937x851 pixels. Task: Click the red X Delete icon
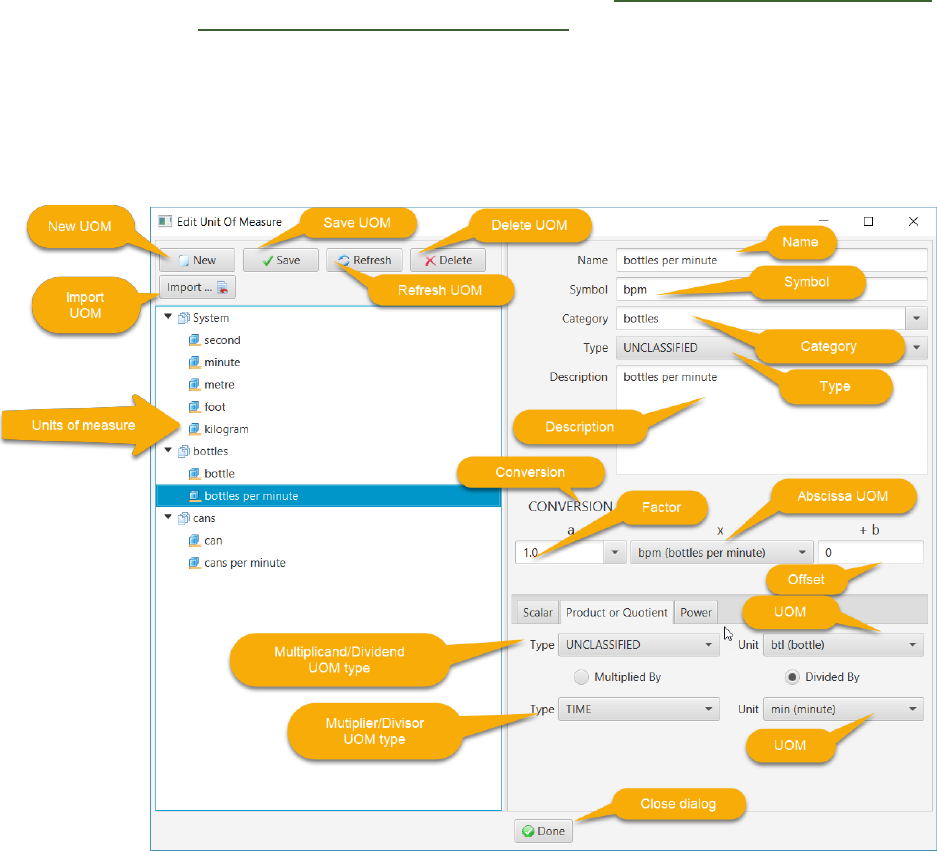[x=430, y=261]
